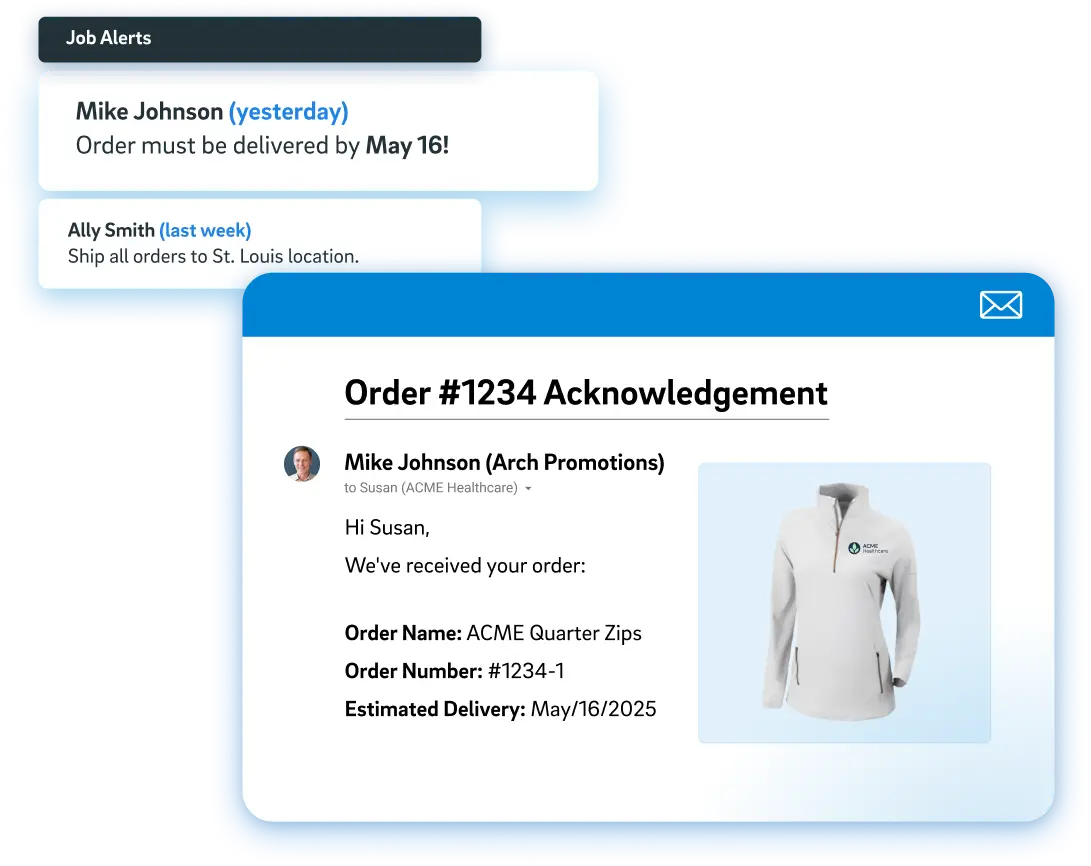Click the blue email header bar
The height and width of the screenshot is (866, 1091).
tap(648, 305)
